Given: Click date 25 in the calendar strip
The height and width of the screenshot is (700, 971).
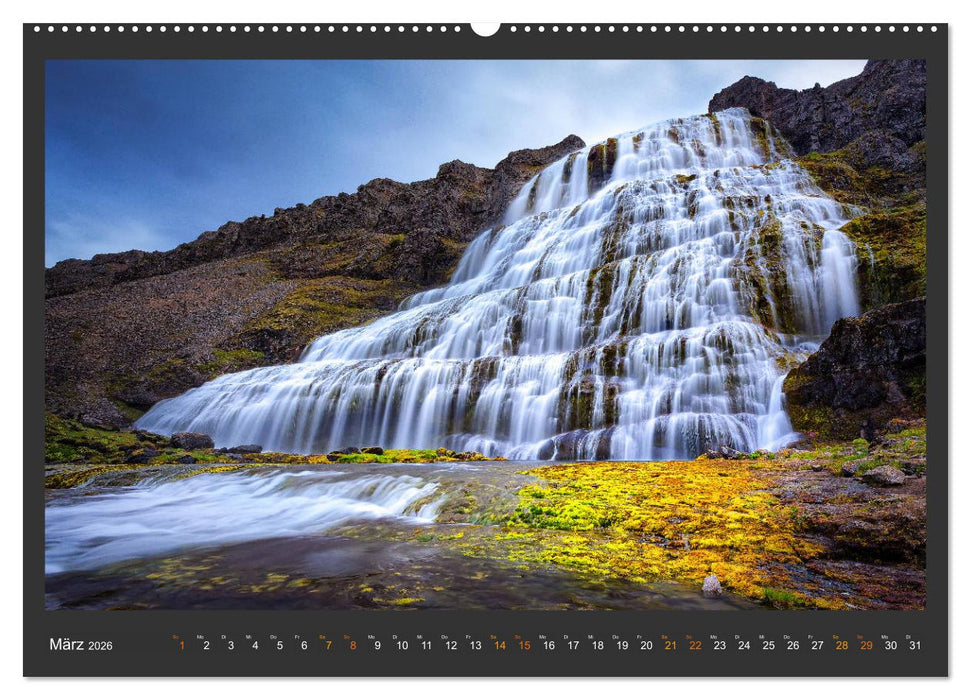Looking at the screenshot, I should [x=771, y=648].
